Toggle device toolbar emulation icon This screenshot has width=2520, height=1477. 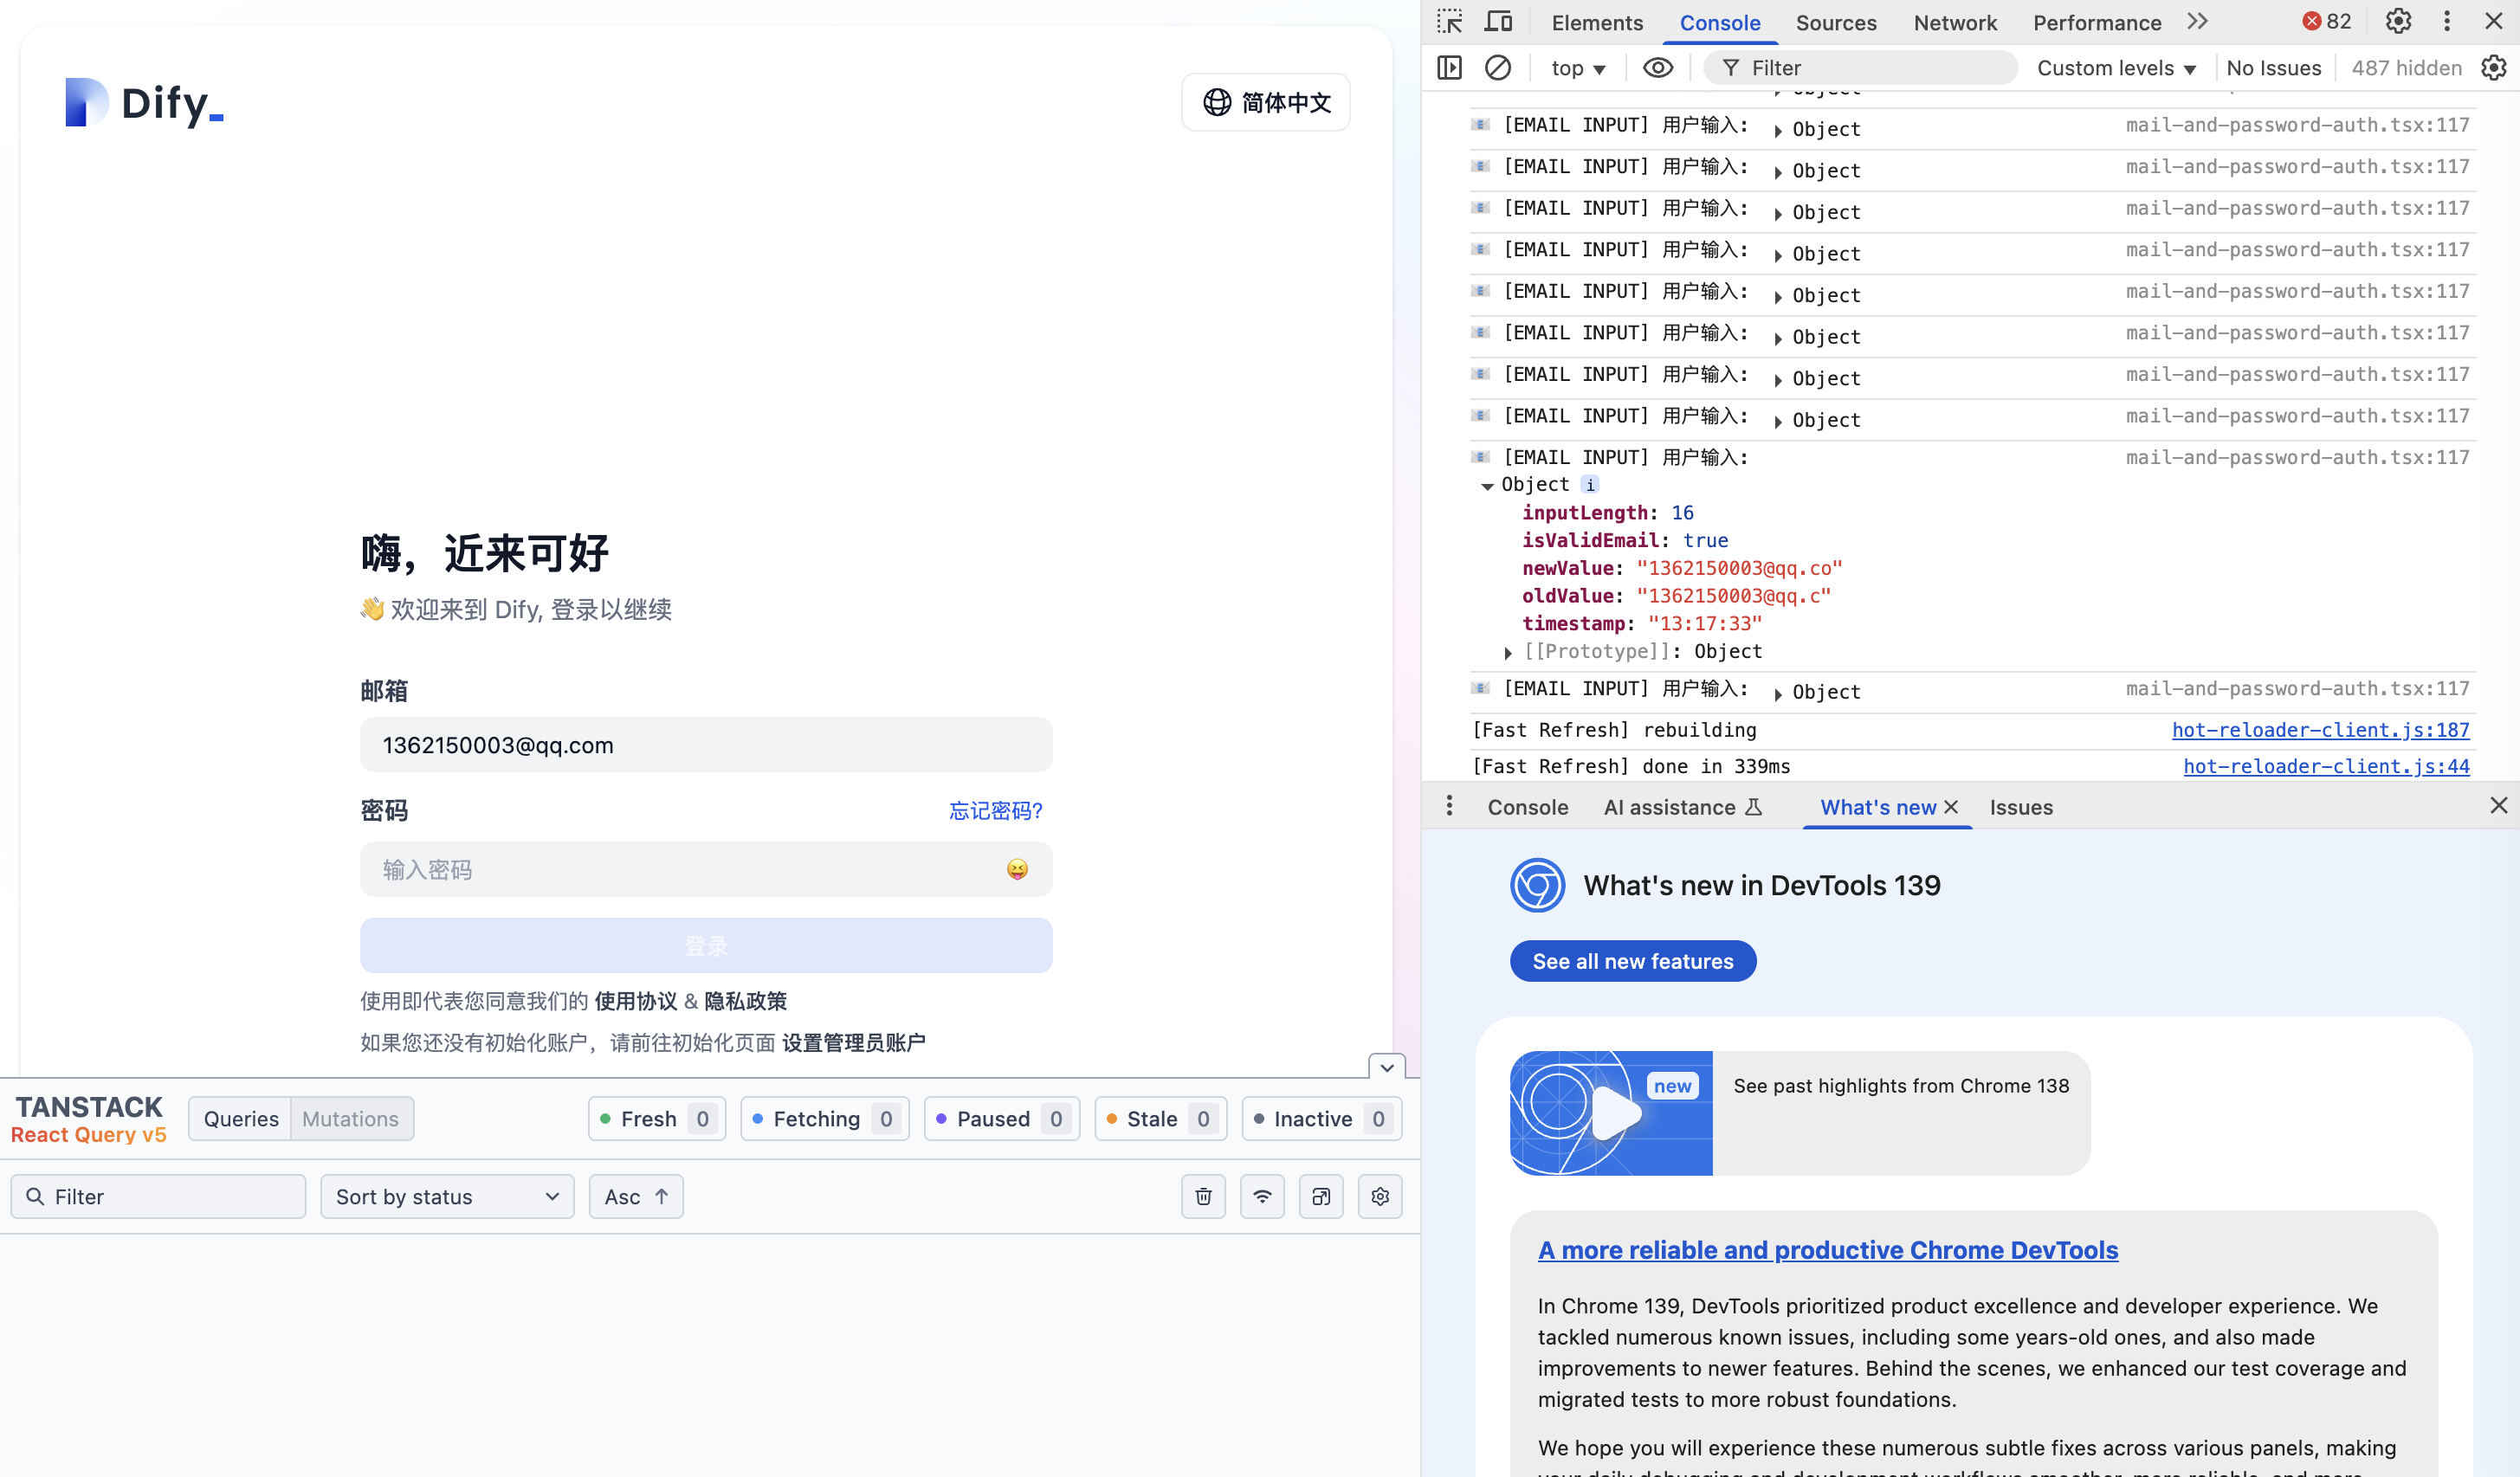pyautogui.click(x=1498, y=22)
